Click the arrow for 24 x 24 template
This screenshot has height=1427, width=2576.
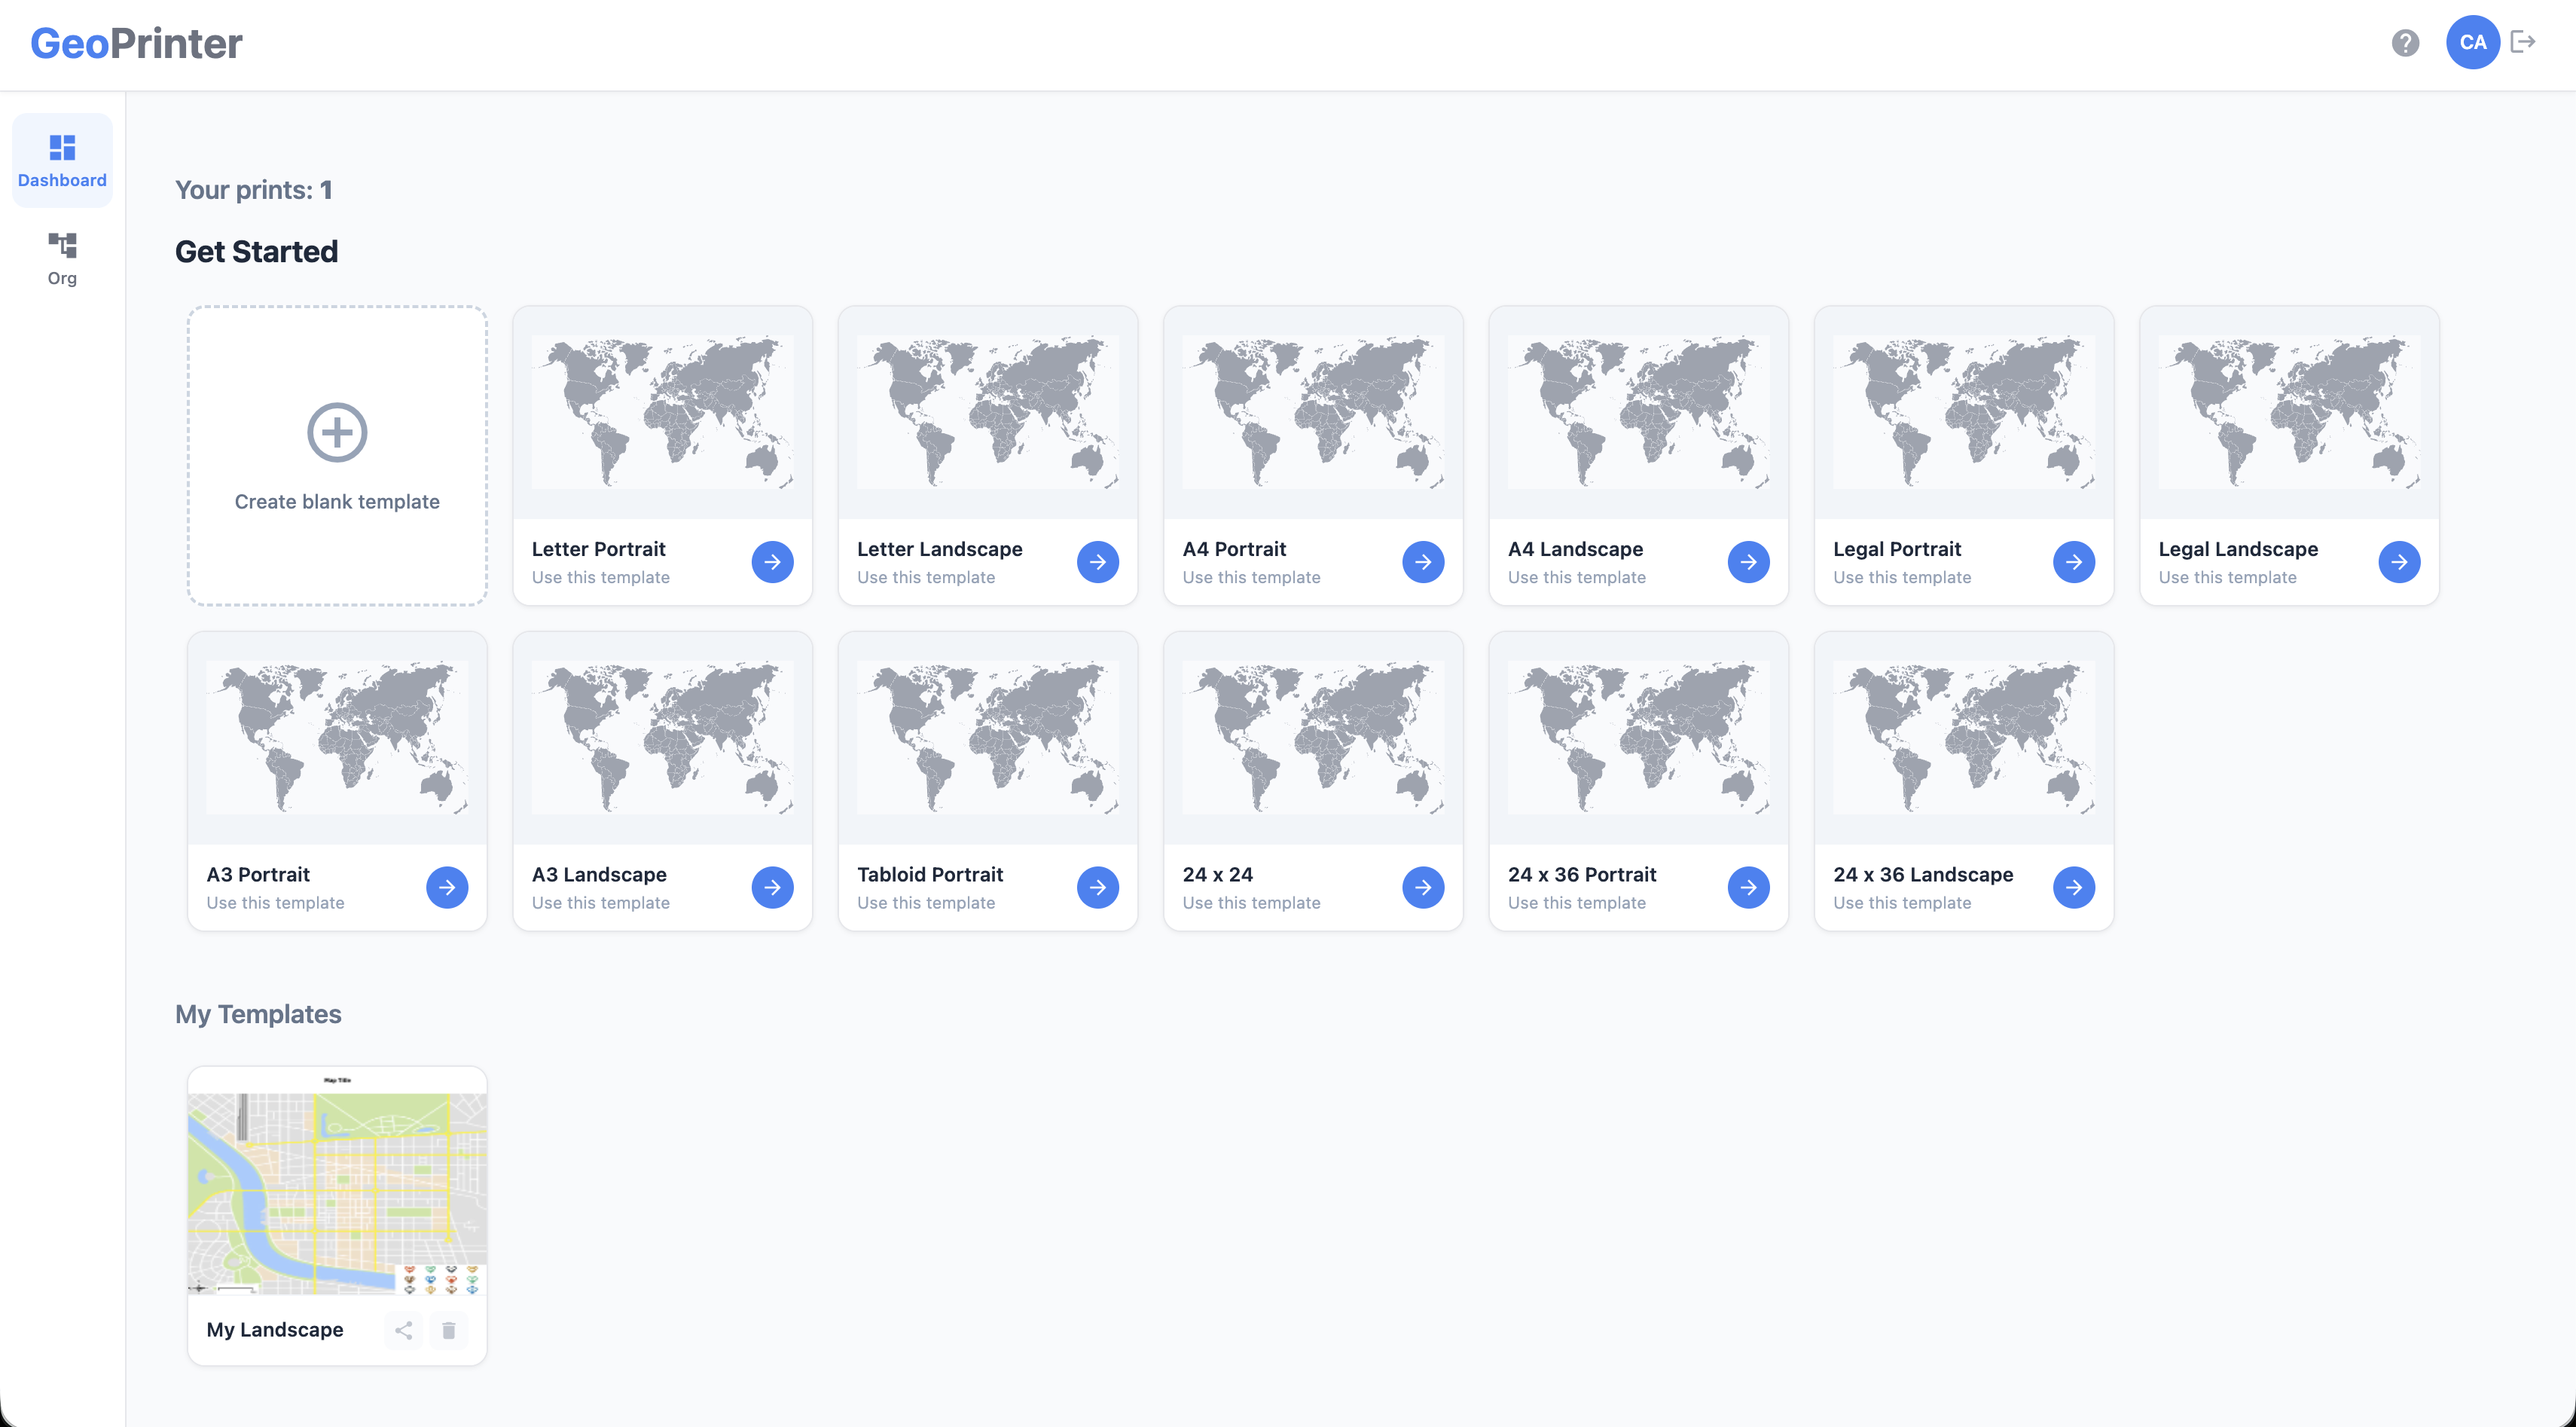pyautogui.click(x=1423, y=888)
